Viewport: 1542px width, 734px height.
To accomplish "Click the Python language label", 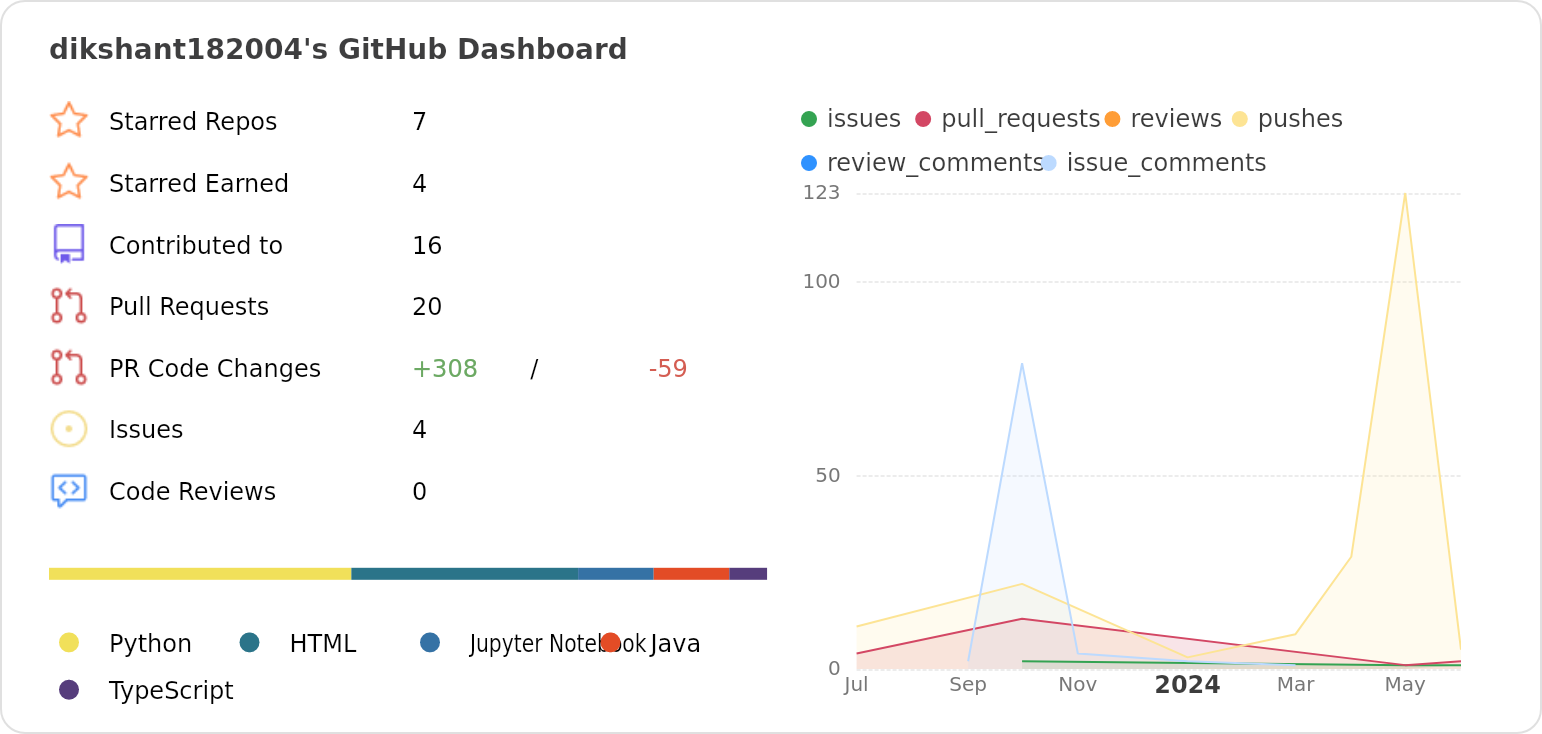I will 150,644.
